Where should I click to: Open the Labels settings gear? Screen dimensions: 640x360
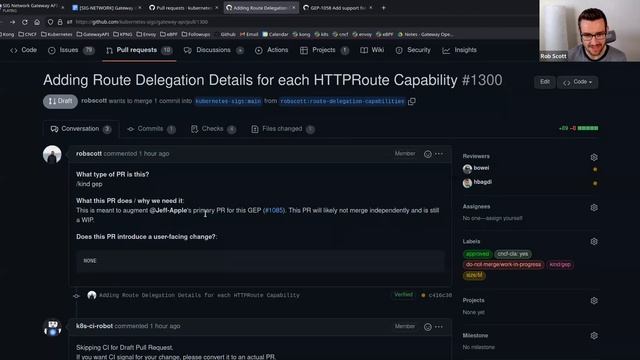pyautogui.click(x=594, y=242)
